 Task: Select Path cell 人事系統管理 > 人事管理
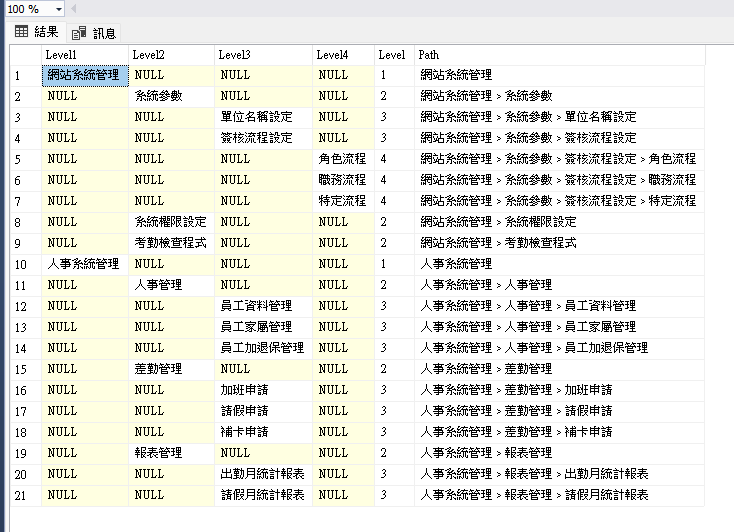(x=560, y=285)
